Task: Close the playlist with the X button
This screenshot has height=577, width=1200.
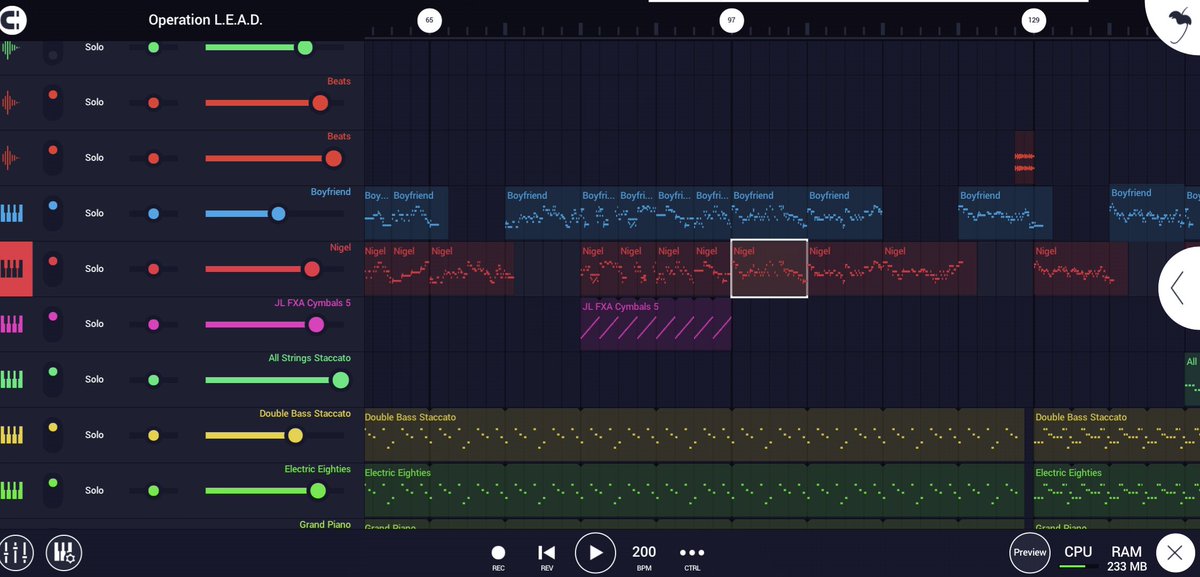Action: click(x=1175, y=553)
